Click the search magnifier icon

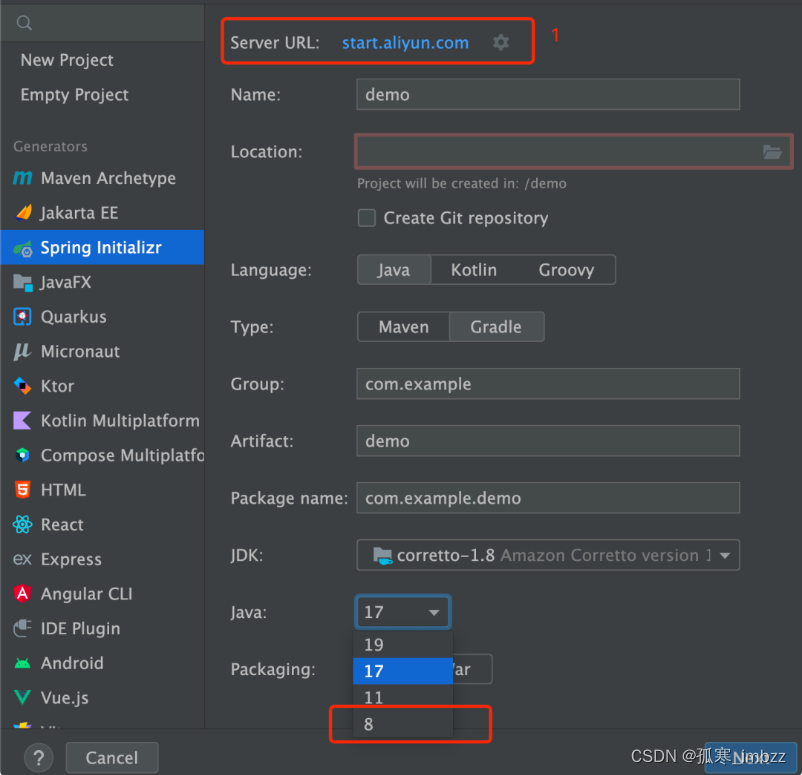(24, 23)
